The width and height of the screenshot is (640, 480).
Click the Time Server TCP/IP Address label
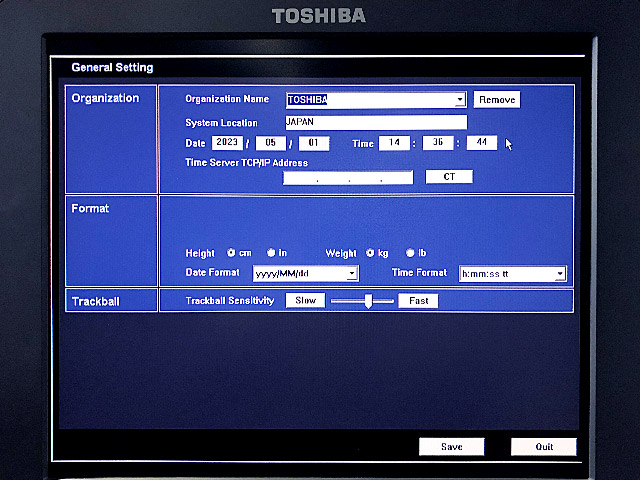247,163
